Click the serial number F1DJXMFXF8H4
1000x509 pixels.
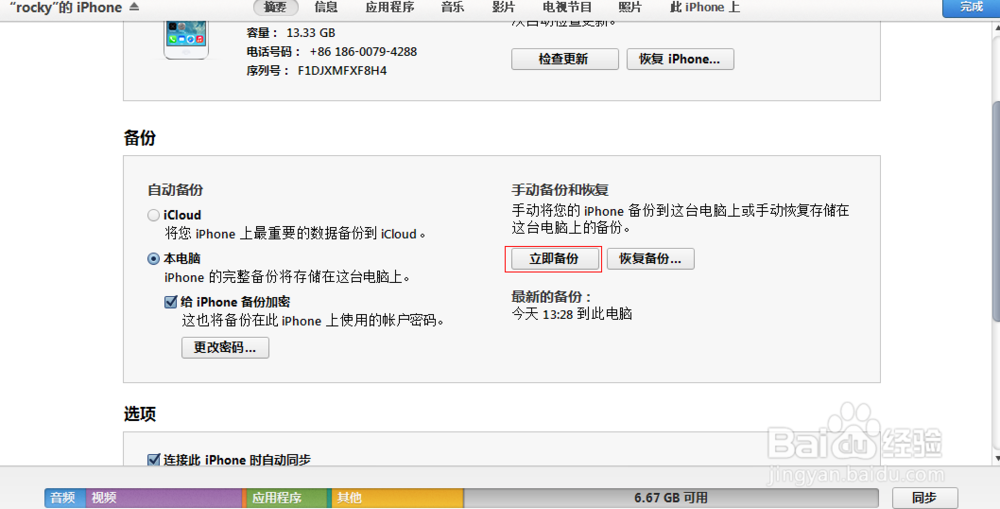(x=342, y=71)
